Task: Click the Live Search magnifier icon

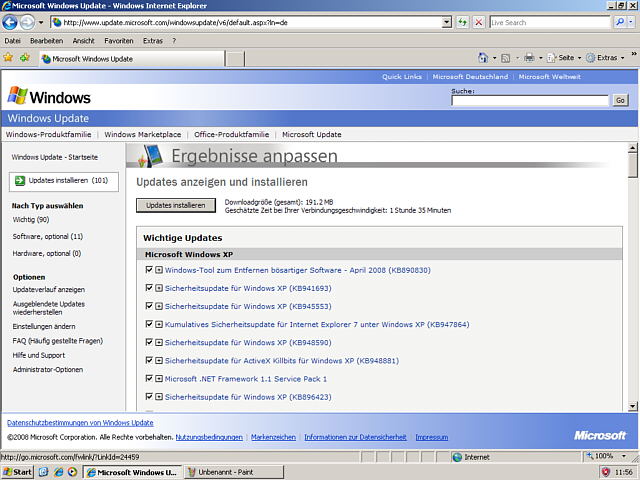Action: 620,22
